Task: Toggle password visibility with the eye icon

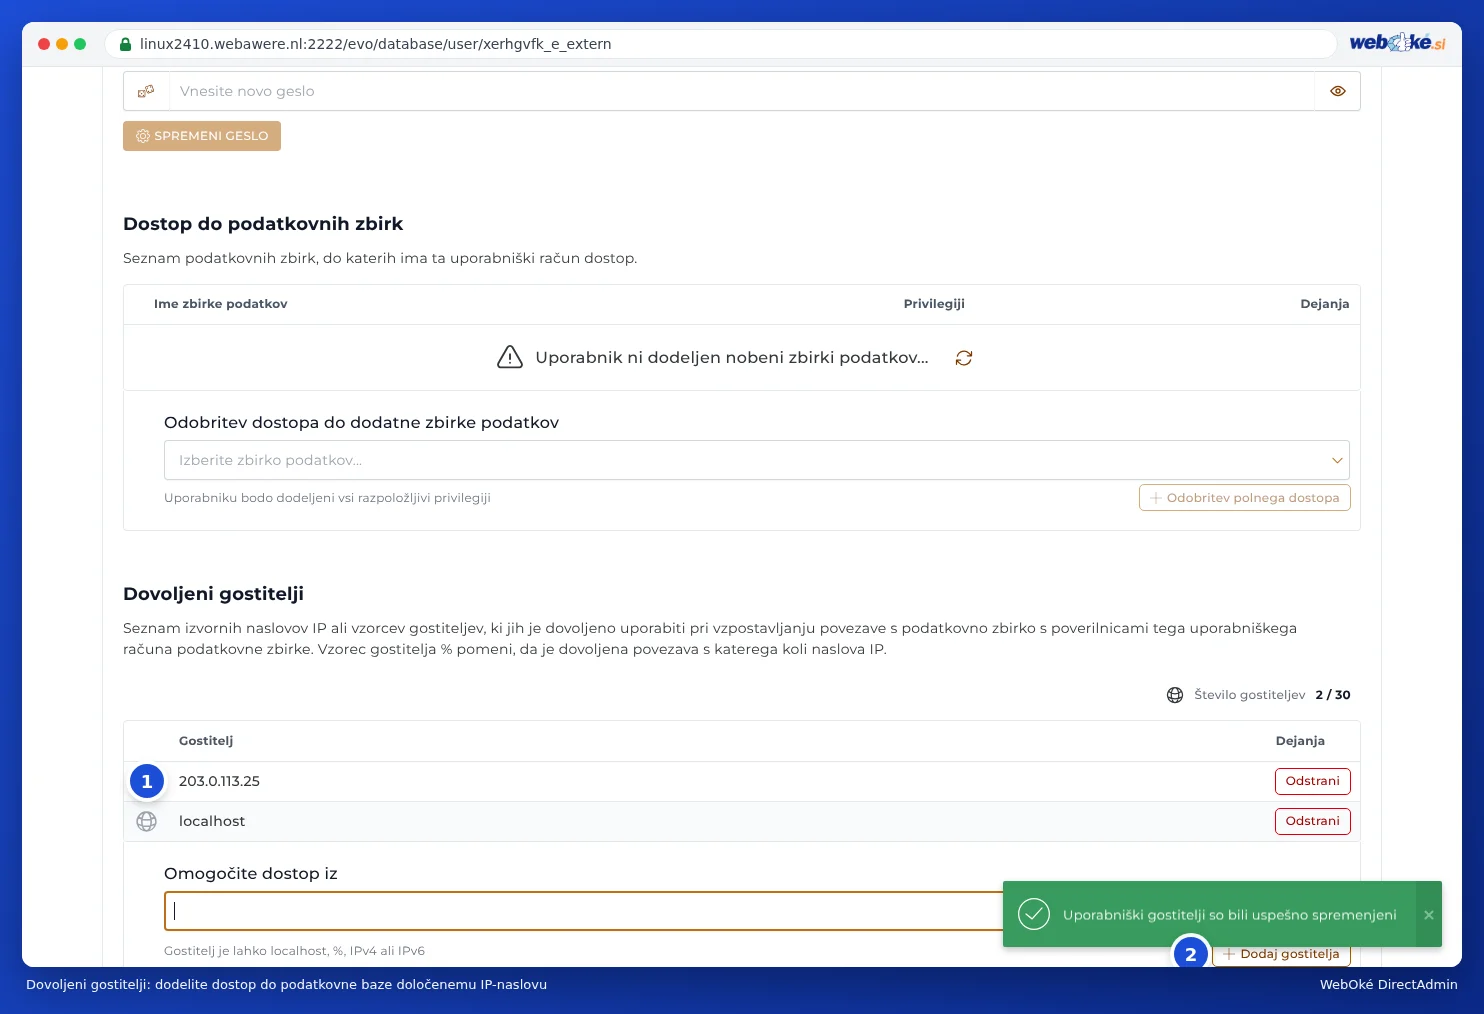Action: (1337, 91)
